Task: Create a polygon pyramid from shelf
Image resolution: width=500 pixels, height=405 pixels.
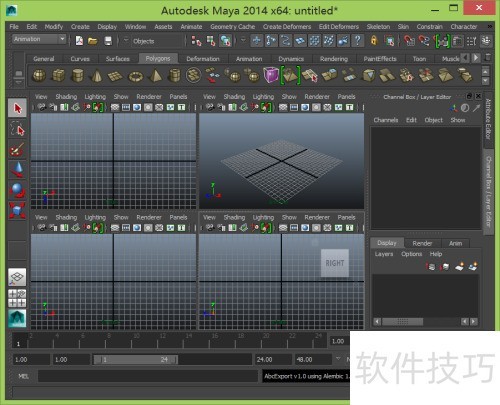Action: pos(155,75)
